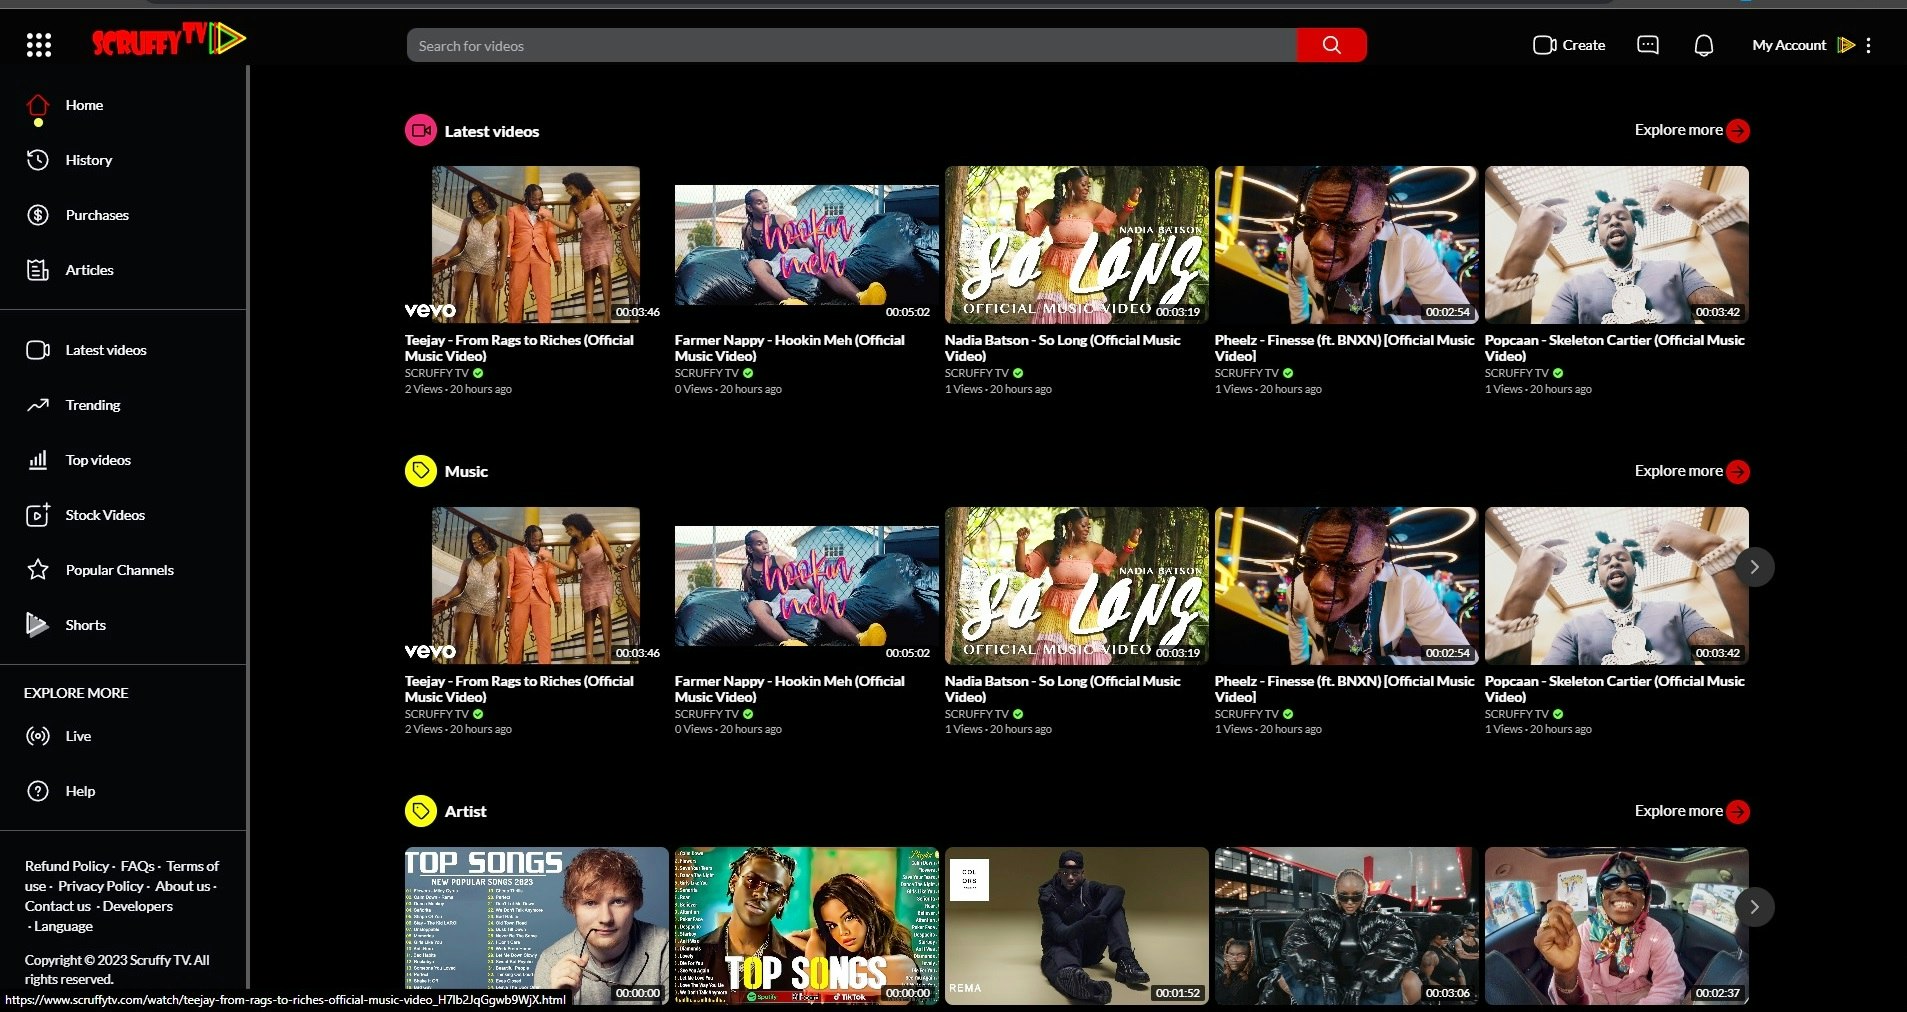Click red arrow beside Music Explore more
1907x1012 pixels.
tap(1738, 472)
